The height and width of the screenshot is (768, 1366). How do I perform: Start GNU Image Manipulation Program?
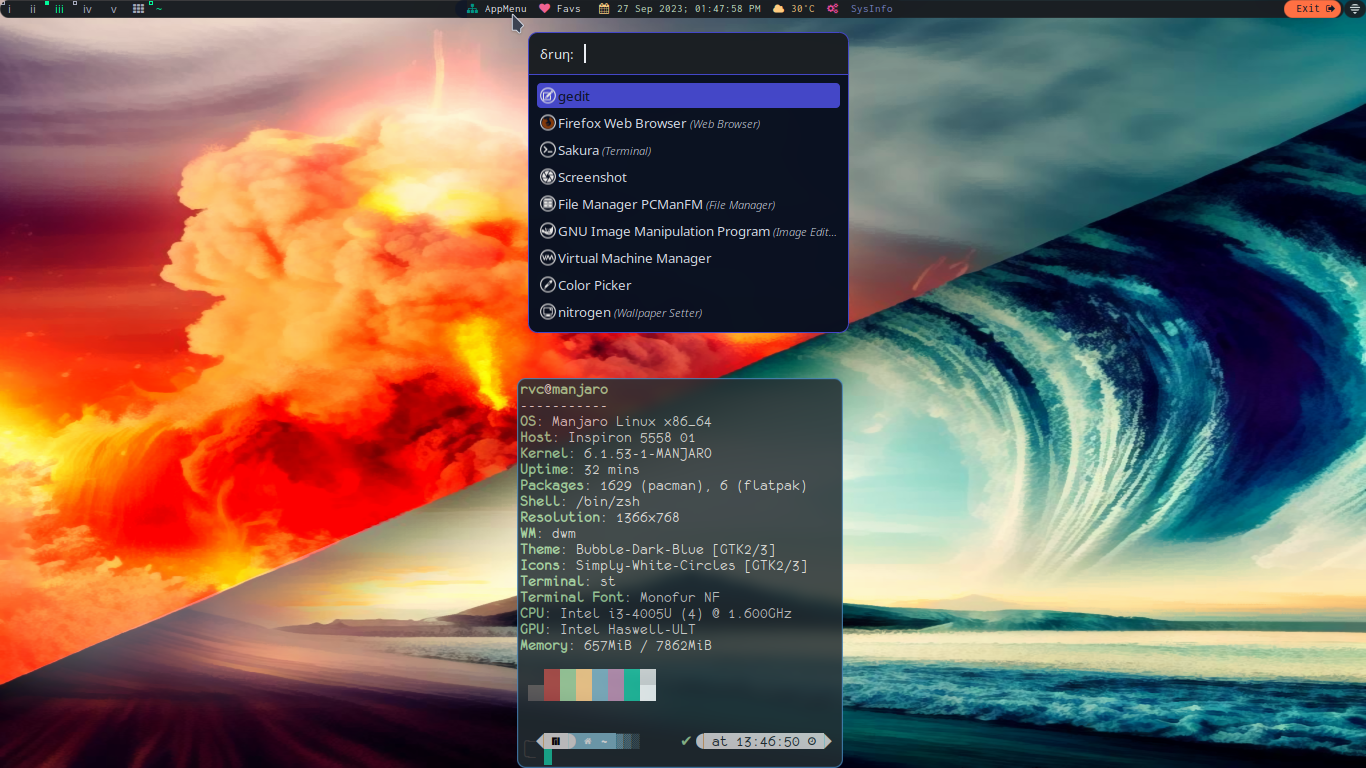click(548, 230)
